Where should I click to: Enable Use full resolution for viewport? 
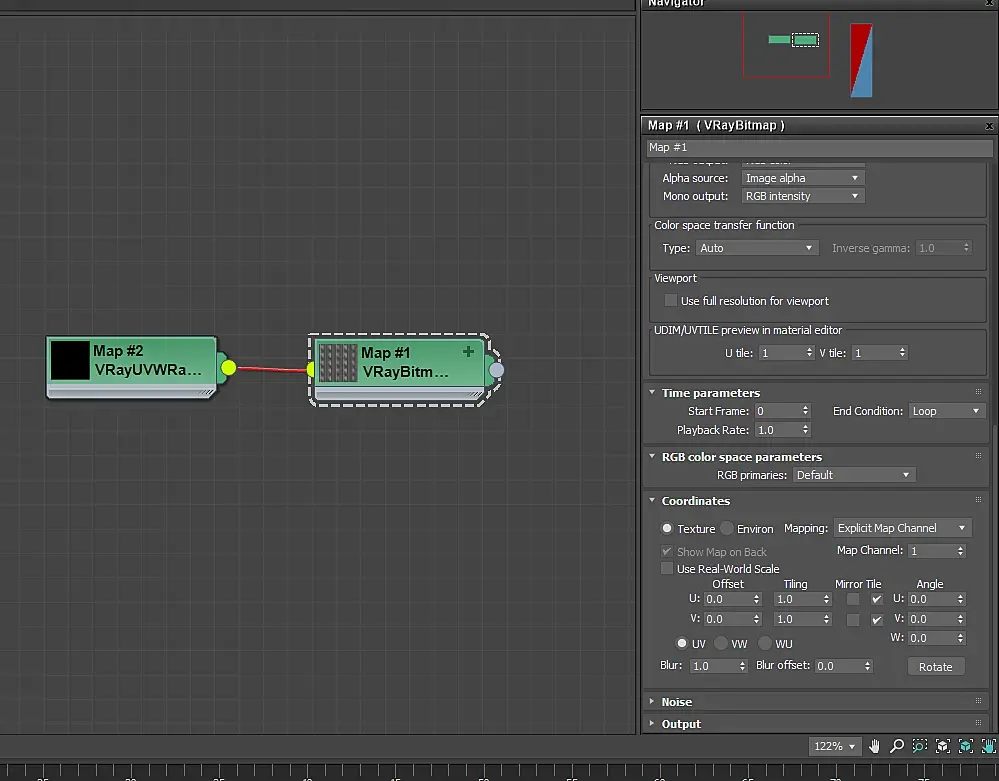pos(670,300)
